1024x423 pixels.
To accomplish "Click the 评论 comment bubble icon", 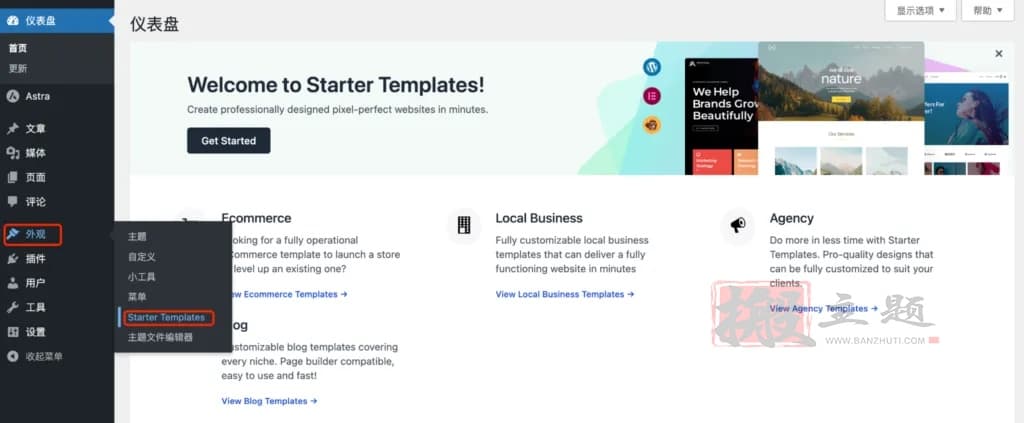I will click(x=12, y=202).
